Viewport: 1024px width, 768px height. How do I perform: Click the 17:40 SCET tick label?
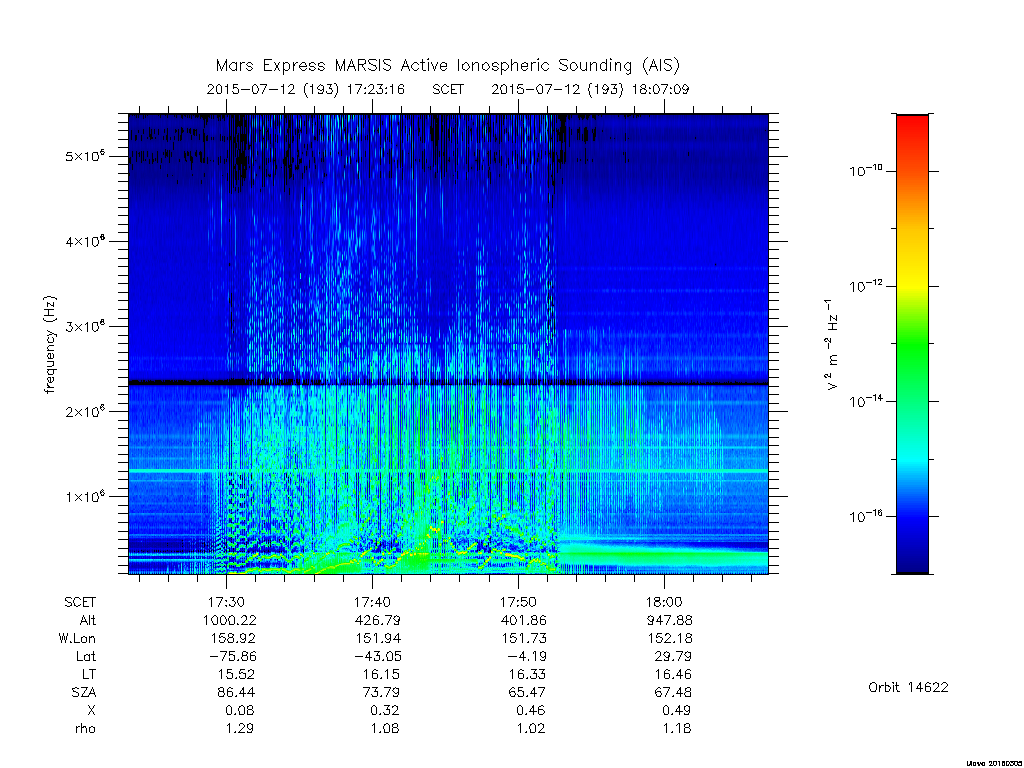point(373,602)
